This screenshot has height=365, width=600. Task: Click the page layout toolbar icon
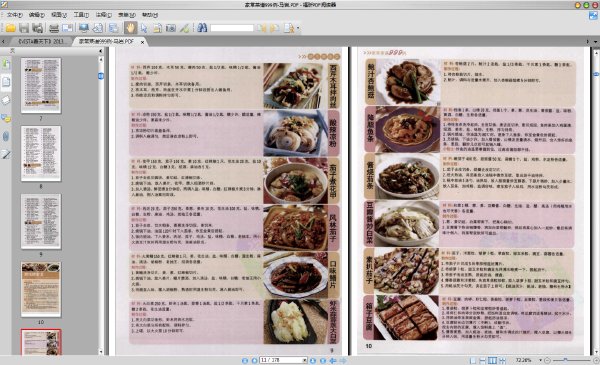click(x=114, y=28)
